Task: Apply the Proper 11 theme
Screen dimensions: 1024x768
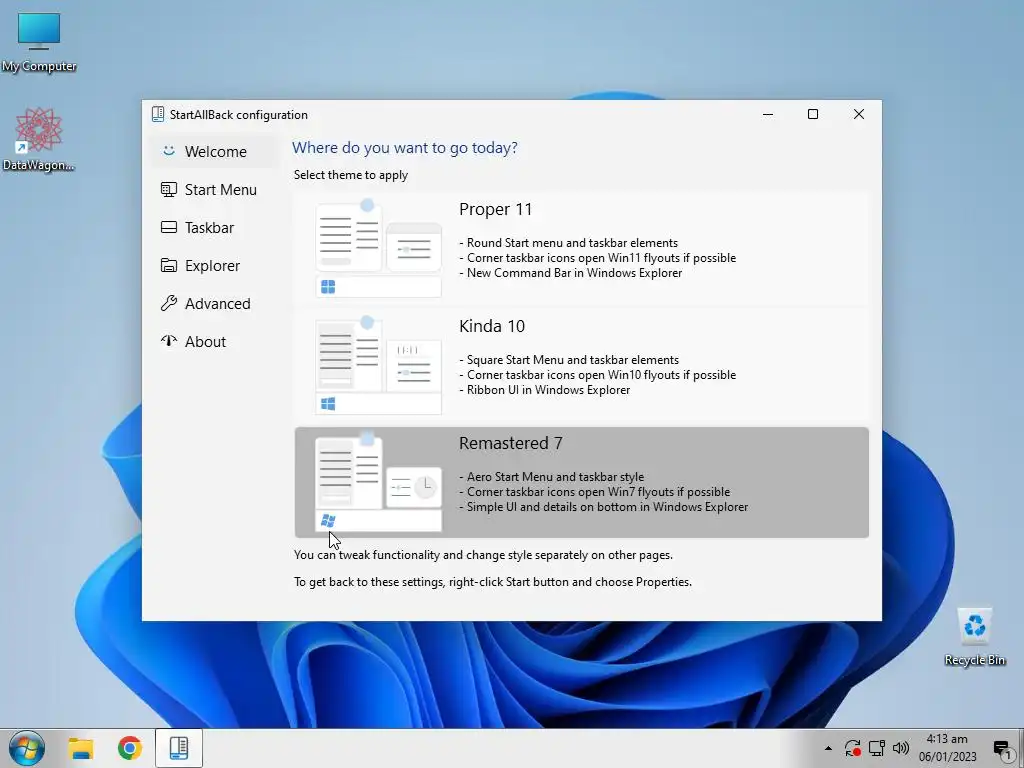Action: coord(581,248)
